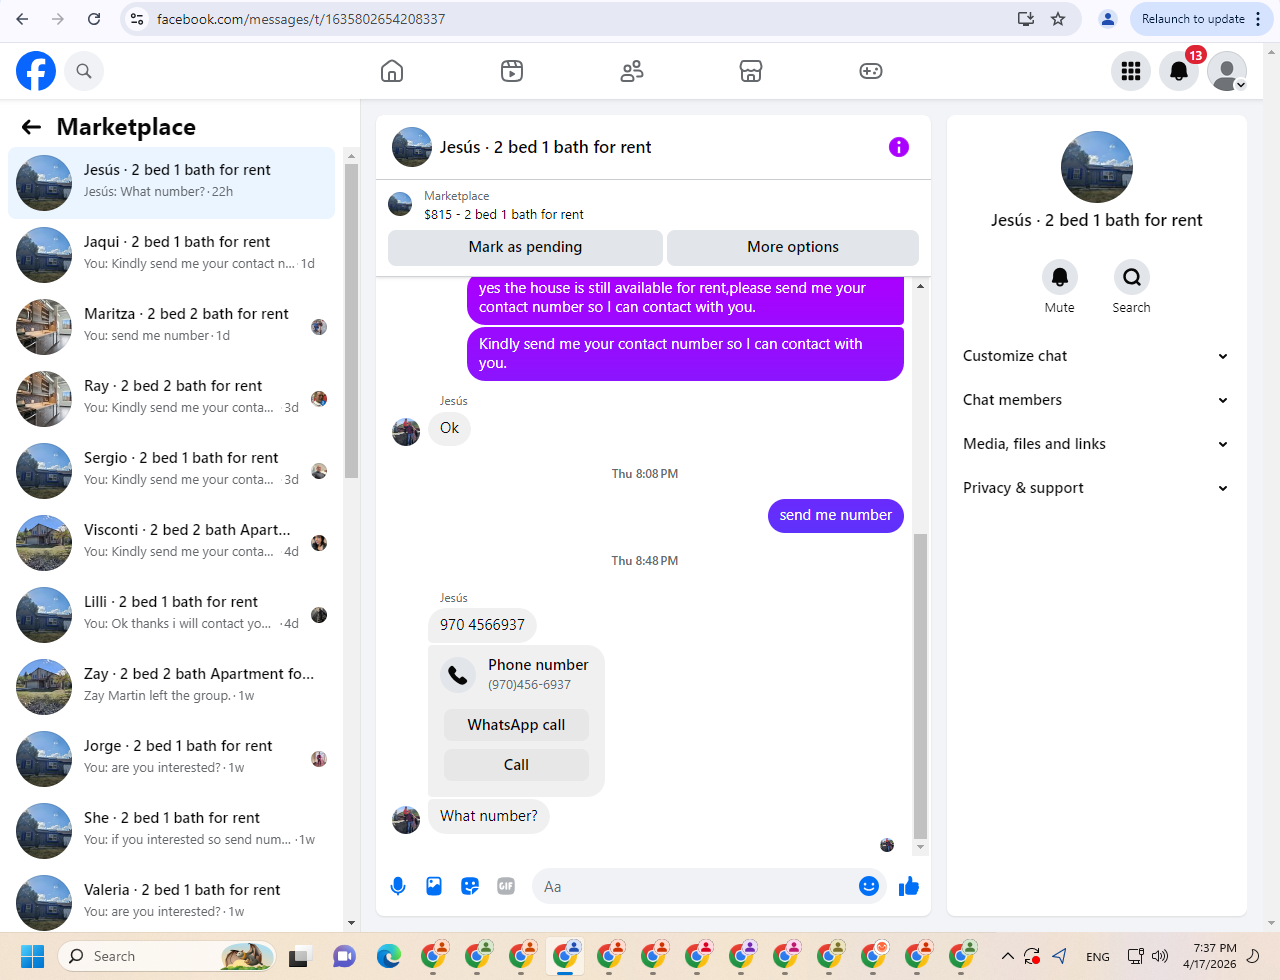Focus the Aa message input field
Viewport: 1280px width, 980px height.
[695, 886]
